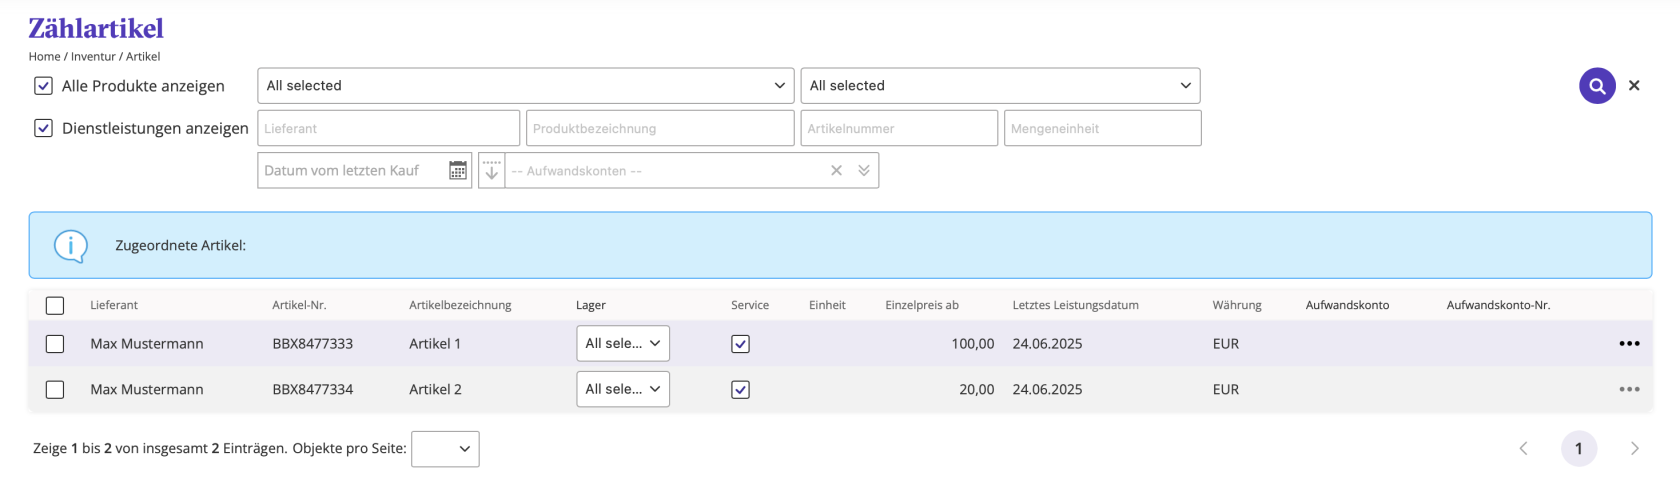Navigate to Inventur in breadcrumb

click(x=93, y=57)
